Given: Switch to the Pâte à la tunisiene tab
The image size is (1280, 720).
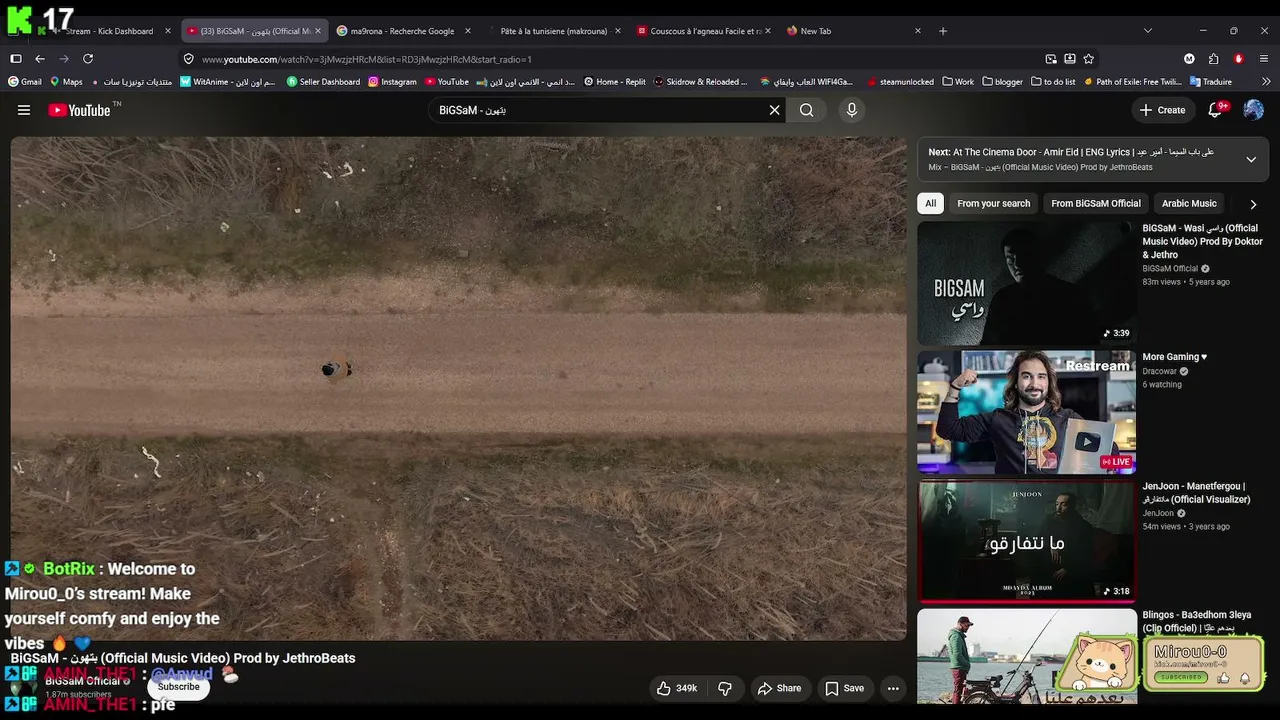Looking at the screenshot, I should [x=552, y=31].
